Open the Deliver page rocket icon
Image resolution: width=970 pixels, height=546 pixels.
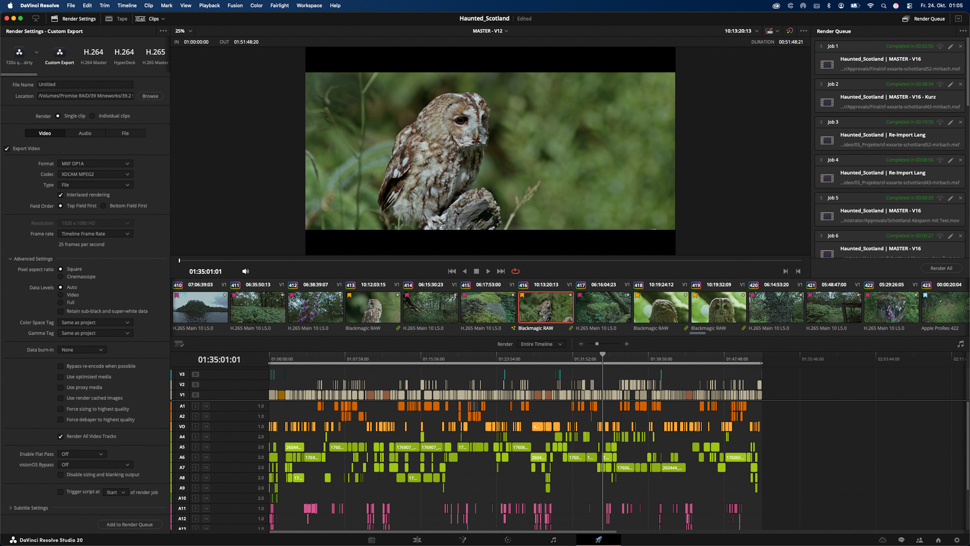598,540
